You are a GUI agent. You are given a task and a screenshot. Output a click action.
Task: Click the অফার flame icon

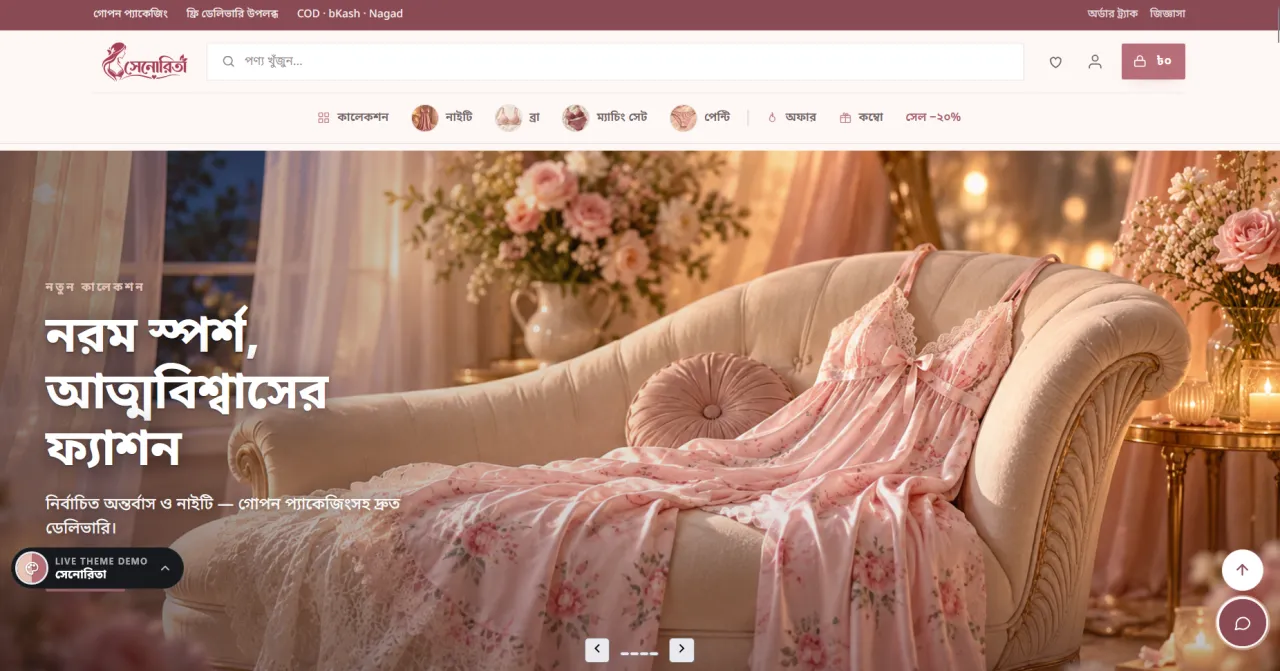(772, 118)
